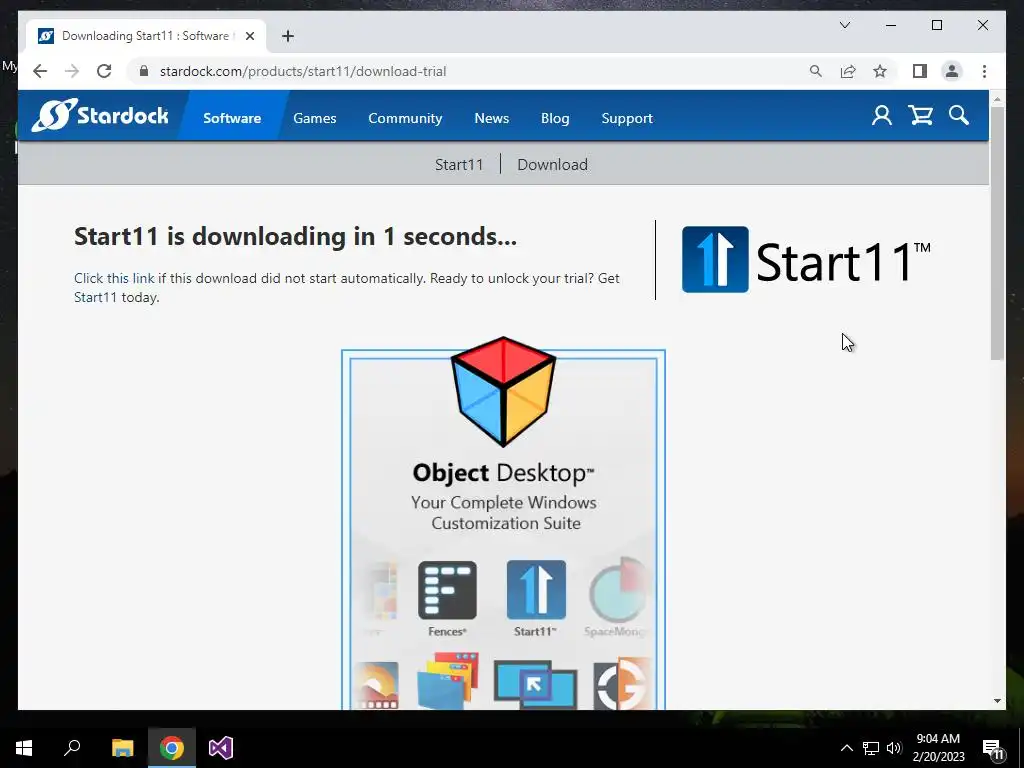Launch Visual Studio from the taskbar
This screenshot has height=768, width=1024.
click(221, 748)
